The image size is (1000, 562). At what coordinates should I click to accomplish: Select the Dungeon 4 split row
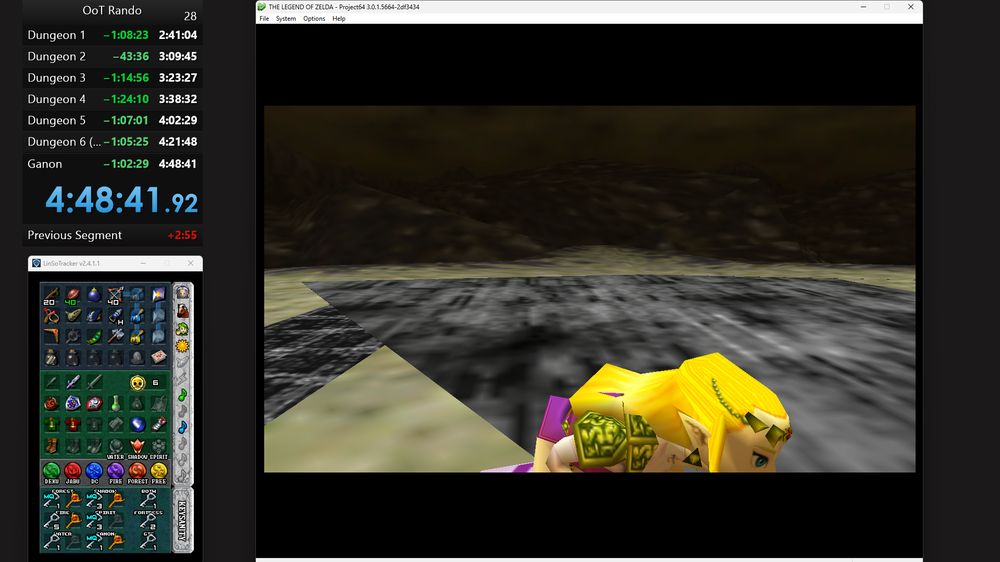112,99
